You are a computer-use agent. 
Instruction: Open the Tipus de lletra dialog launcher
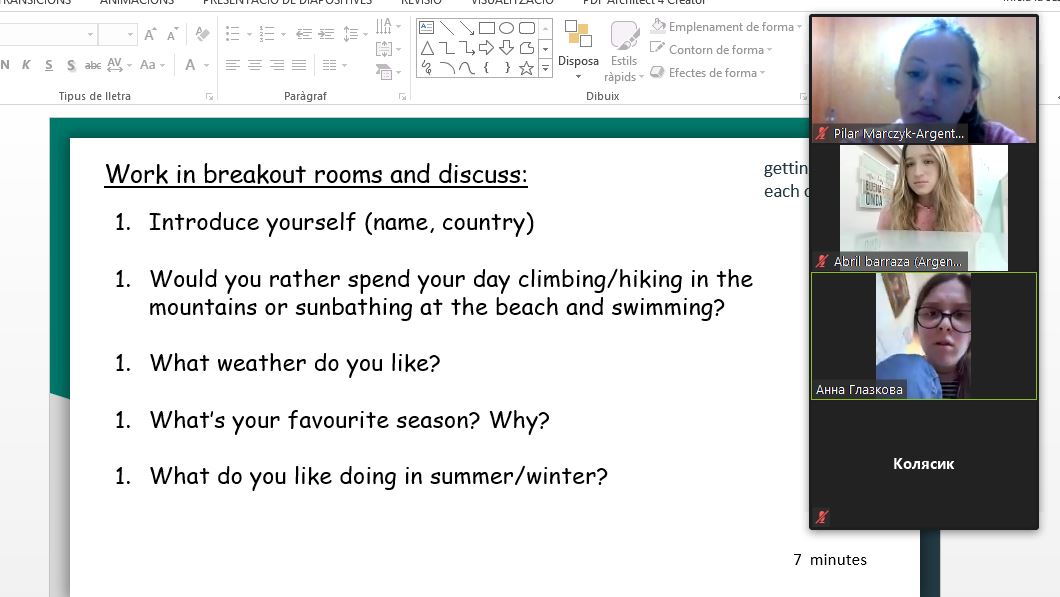pos(210,97)
